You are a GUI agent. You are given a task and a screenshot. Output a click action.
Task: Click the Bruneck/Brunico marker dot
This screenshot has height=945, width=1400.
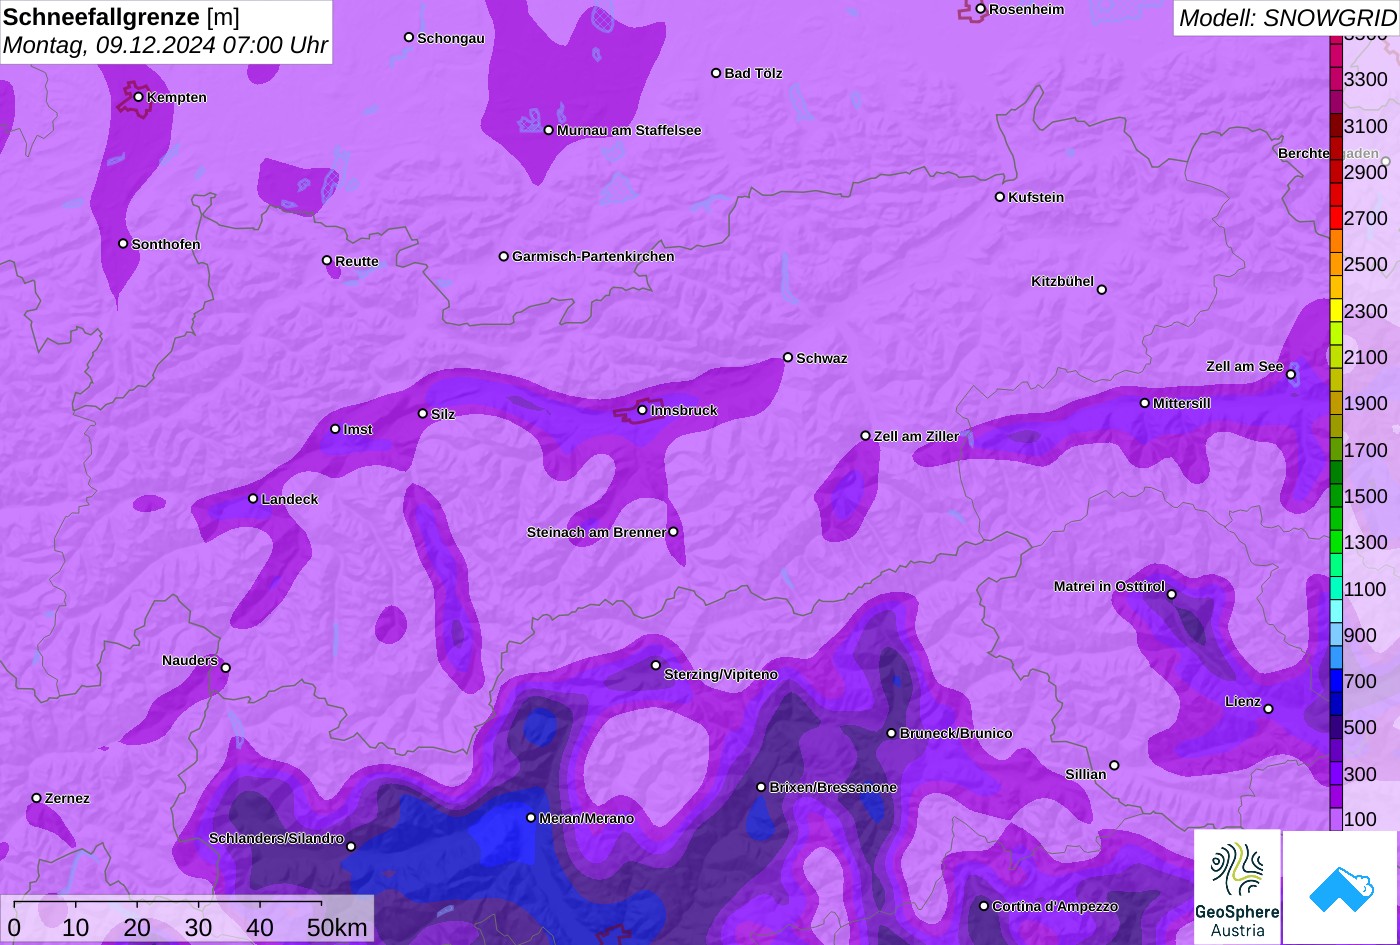892,733
